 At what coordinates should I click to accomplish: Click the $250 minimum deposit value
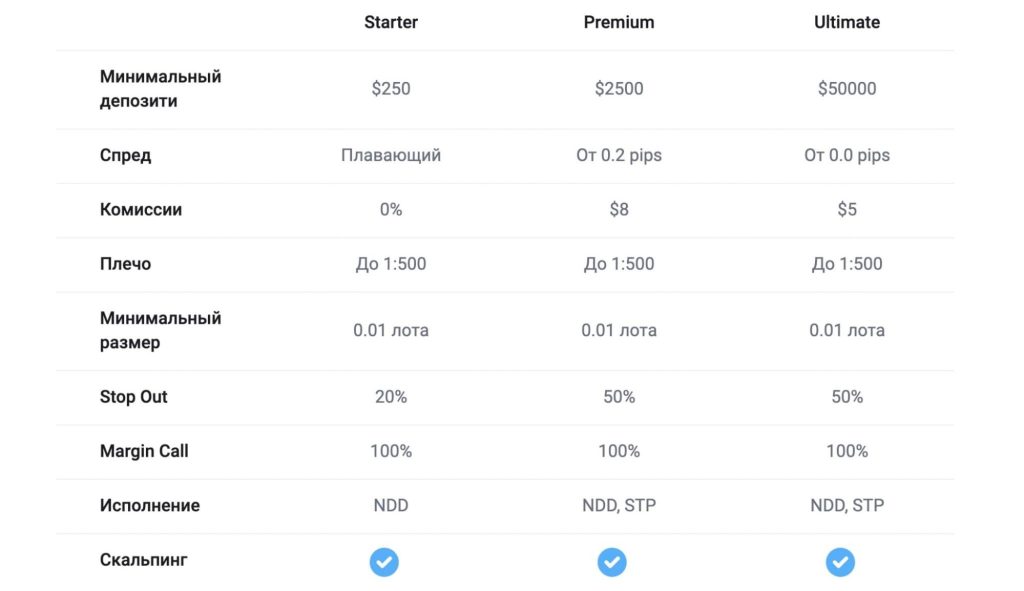391,88
